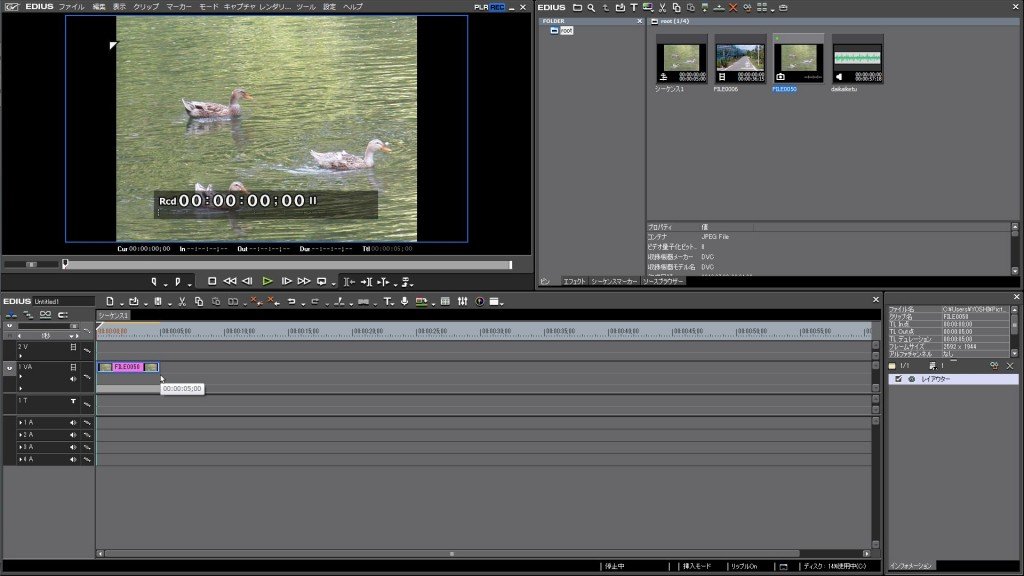The image size is (1024, 576).
Task: Click the Copy icon in timeline toolbar
Action: pyautogui.click(x=199, y=302)
